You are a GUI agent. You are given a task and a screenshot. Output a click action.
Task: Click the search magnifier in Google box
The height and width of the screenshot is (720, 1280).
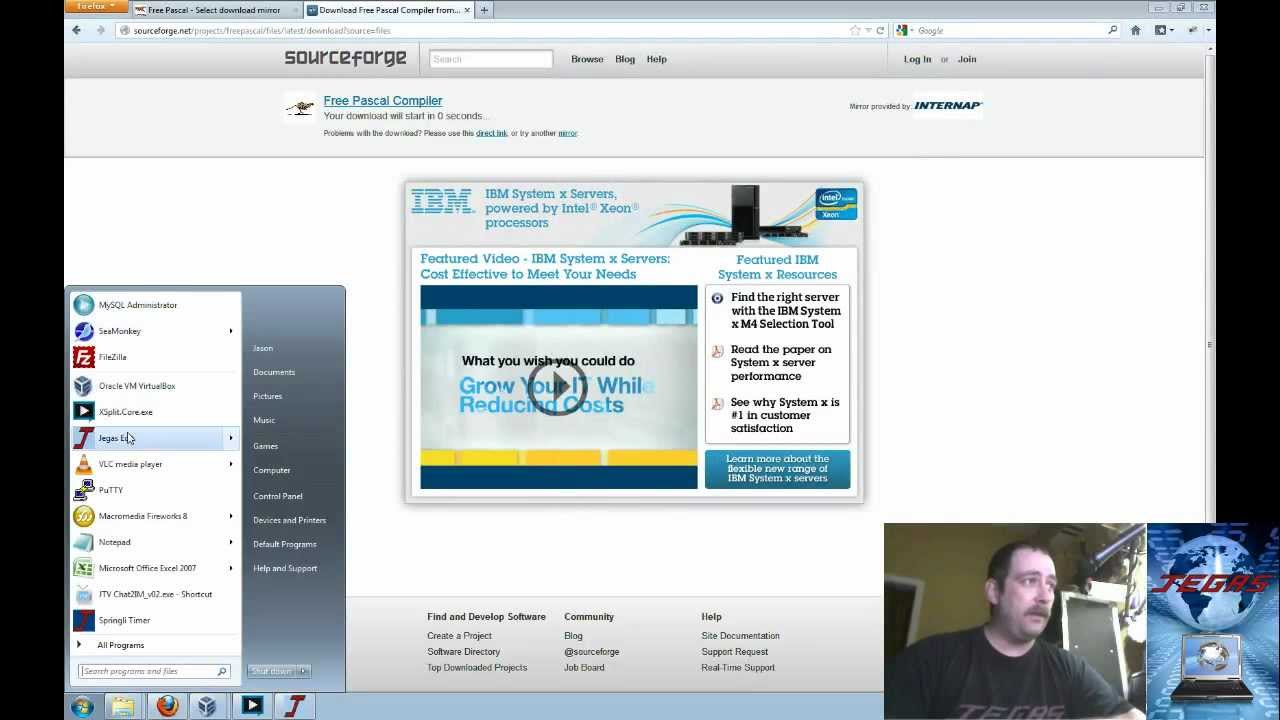(1112, 30)
